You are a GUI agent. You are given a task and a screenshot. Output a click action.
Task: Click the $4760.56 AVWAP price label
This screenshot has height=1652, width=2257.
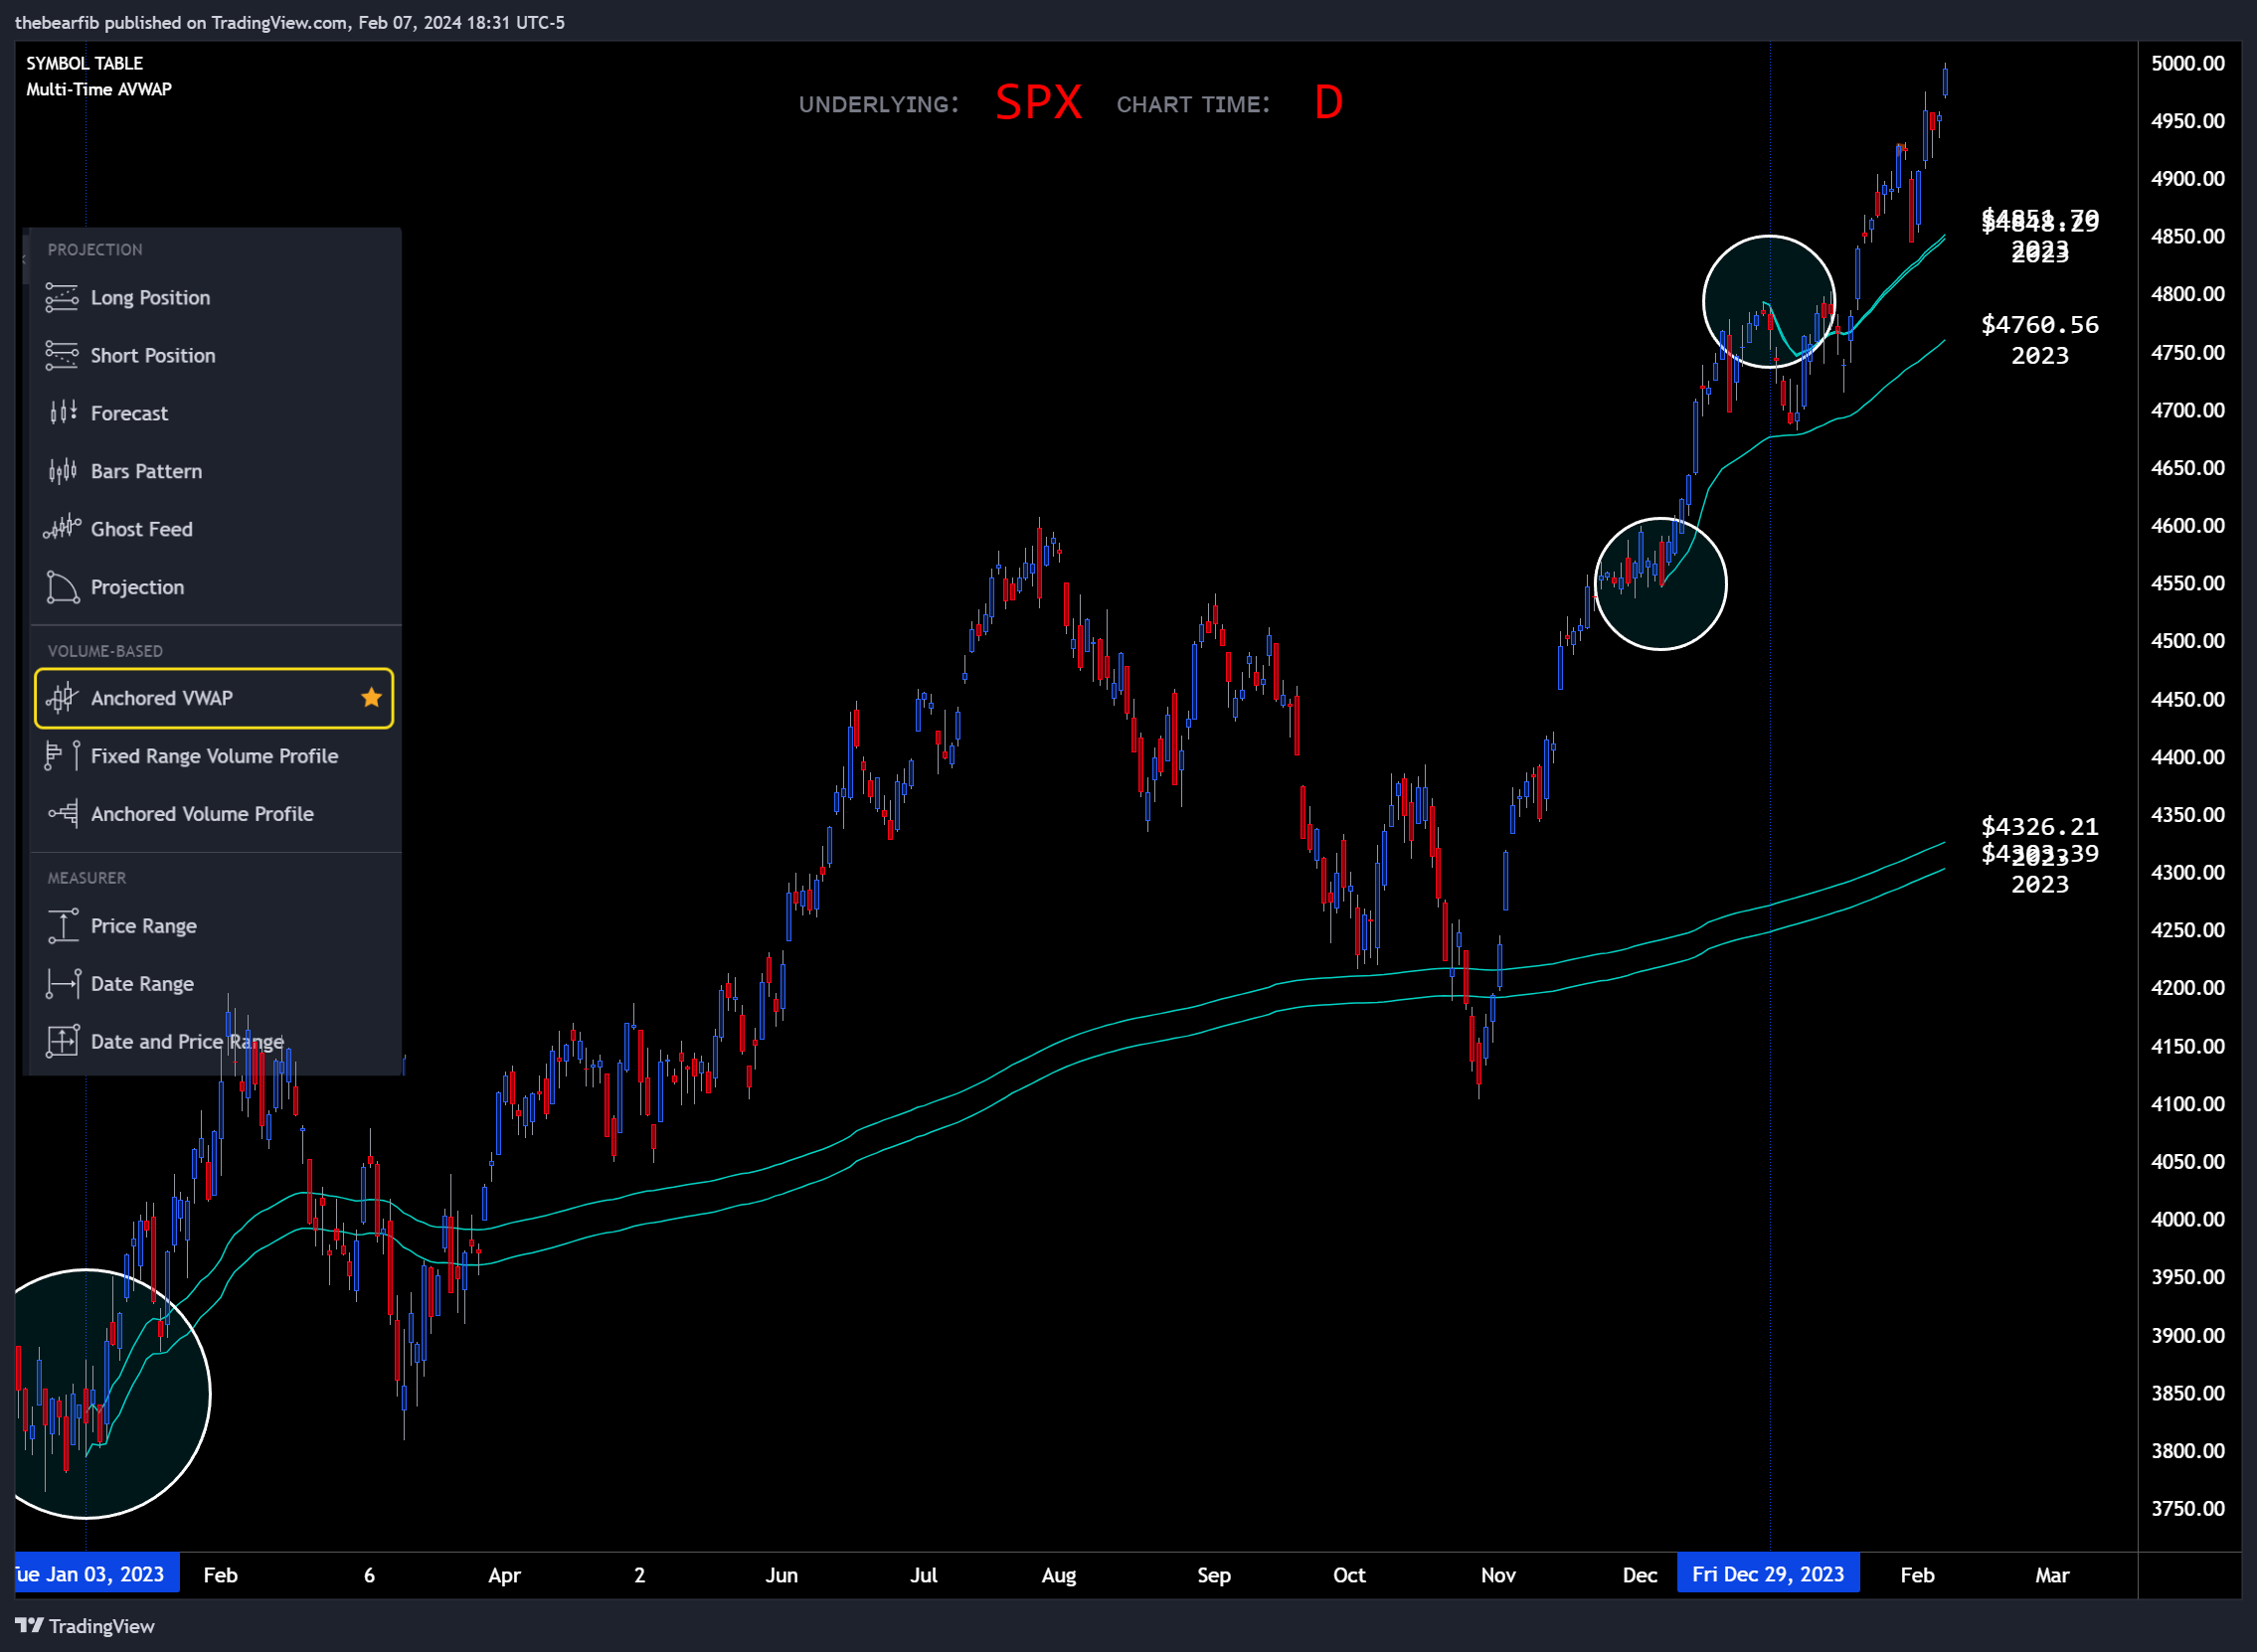(2040, 325)
